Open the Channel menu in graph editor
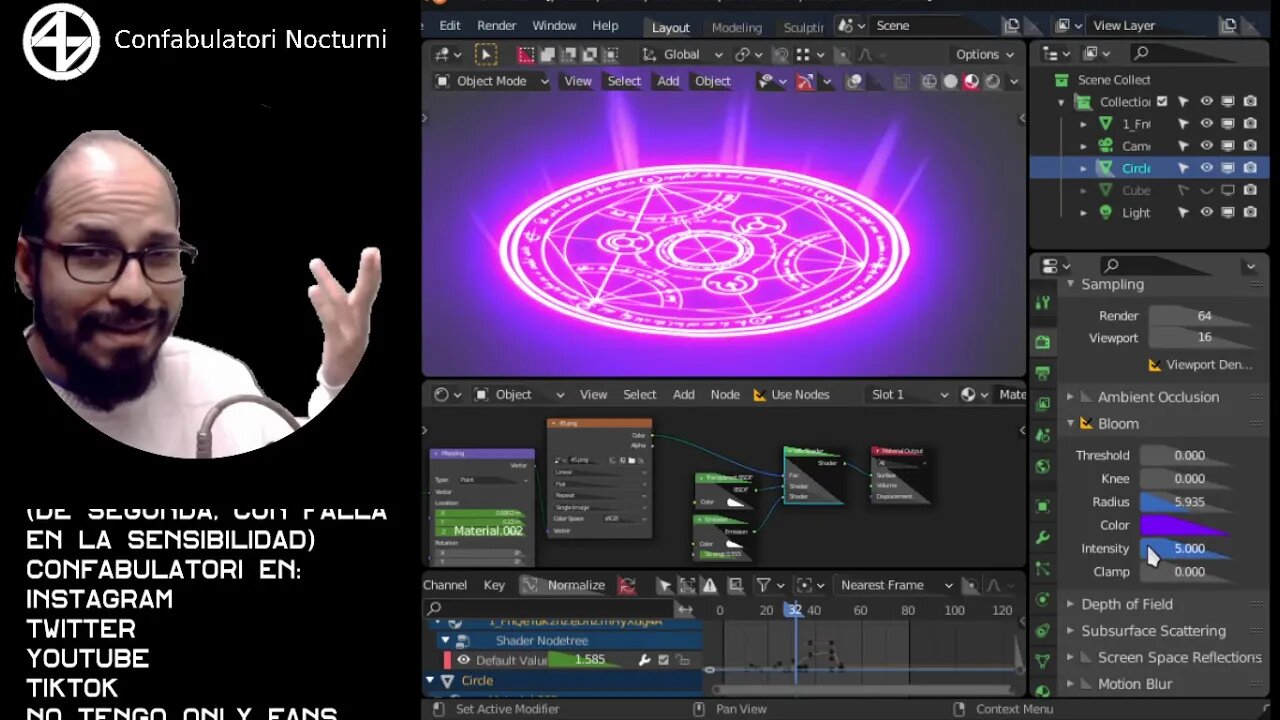 pyautogui.click(x=445, y=585)
